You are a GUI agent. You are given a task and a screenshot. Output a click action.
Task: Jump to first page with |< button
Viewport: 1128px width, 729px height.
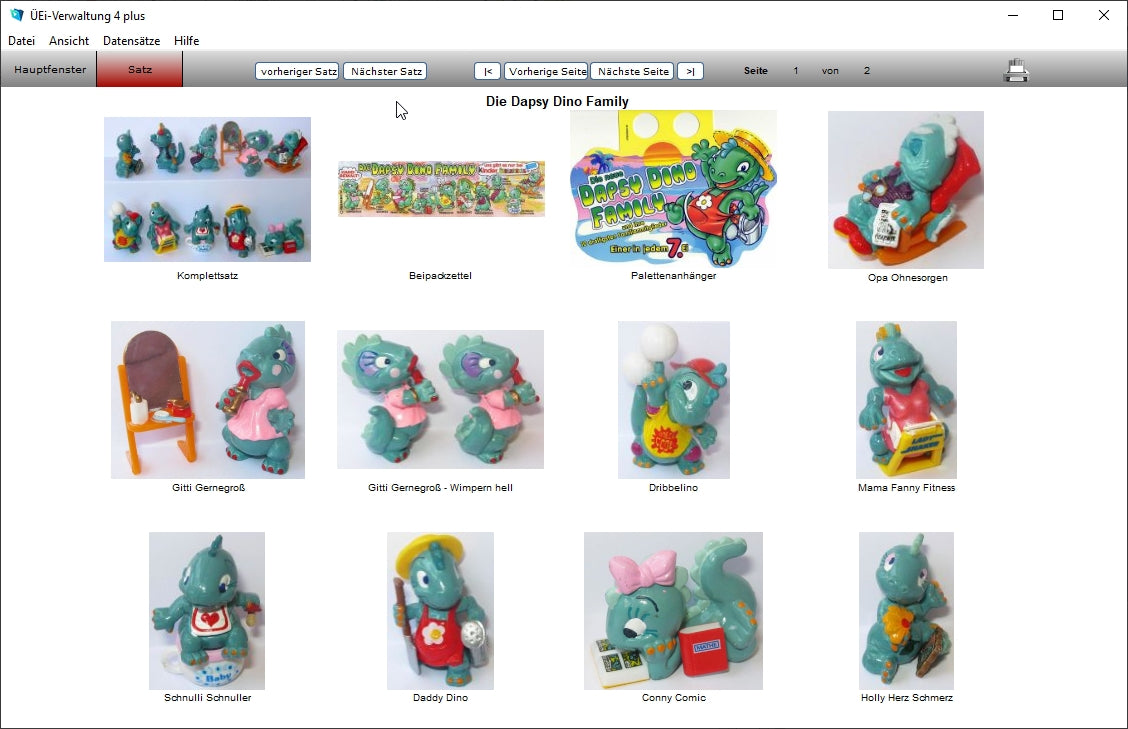(x=487, y=71)
